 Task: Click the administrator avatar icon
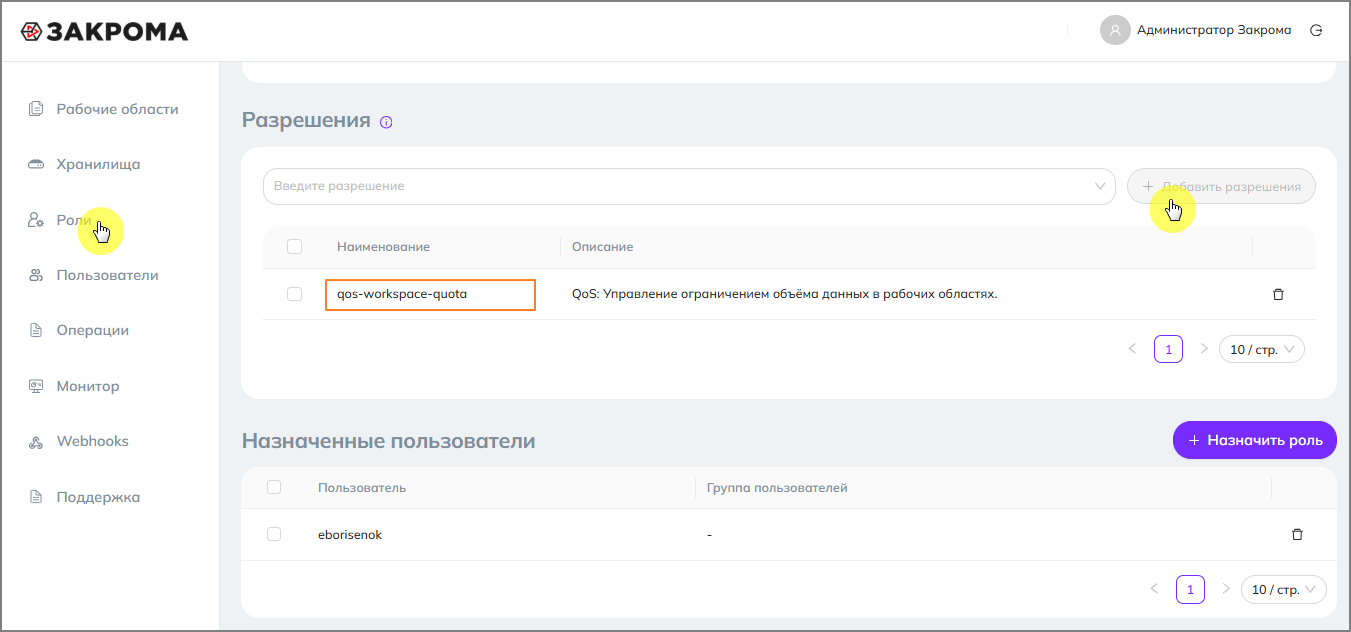point(1114,30)
